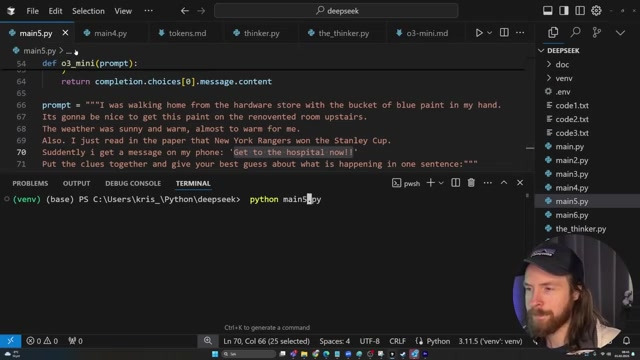The width and height of the screenshot is (640, 360).
Task: Toggle the primary sidebar layout icon
Action: point(564,11)
